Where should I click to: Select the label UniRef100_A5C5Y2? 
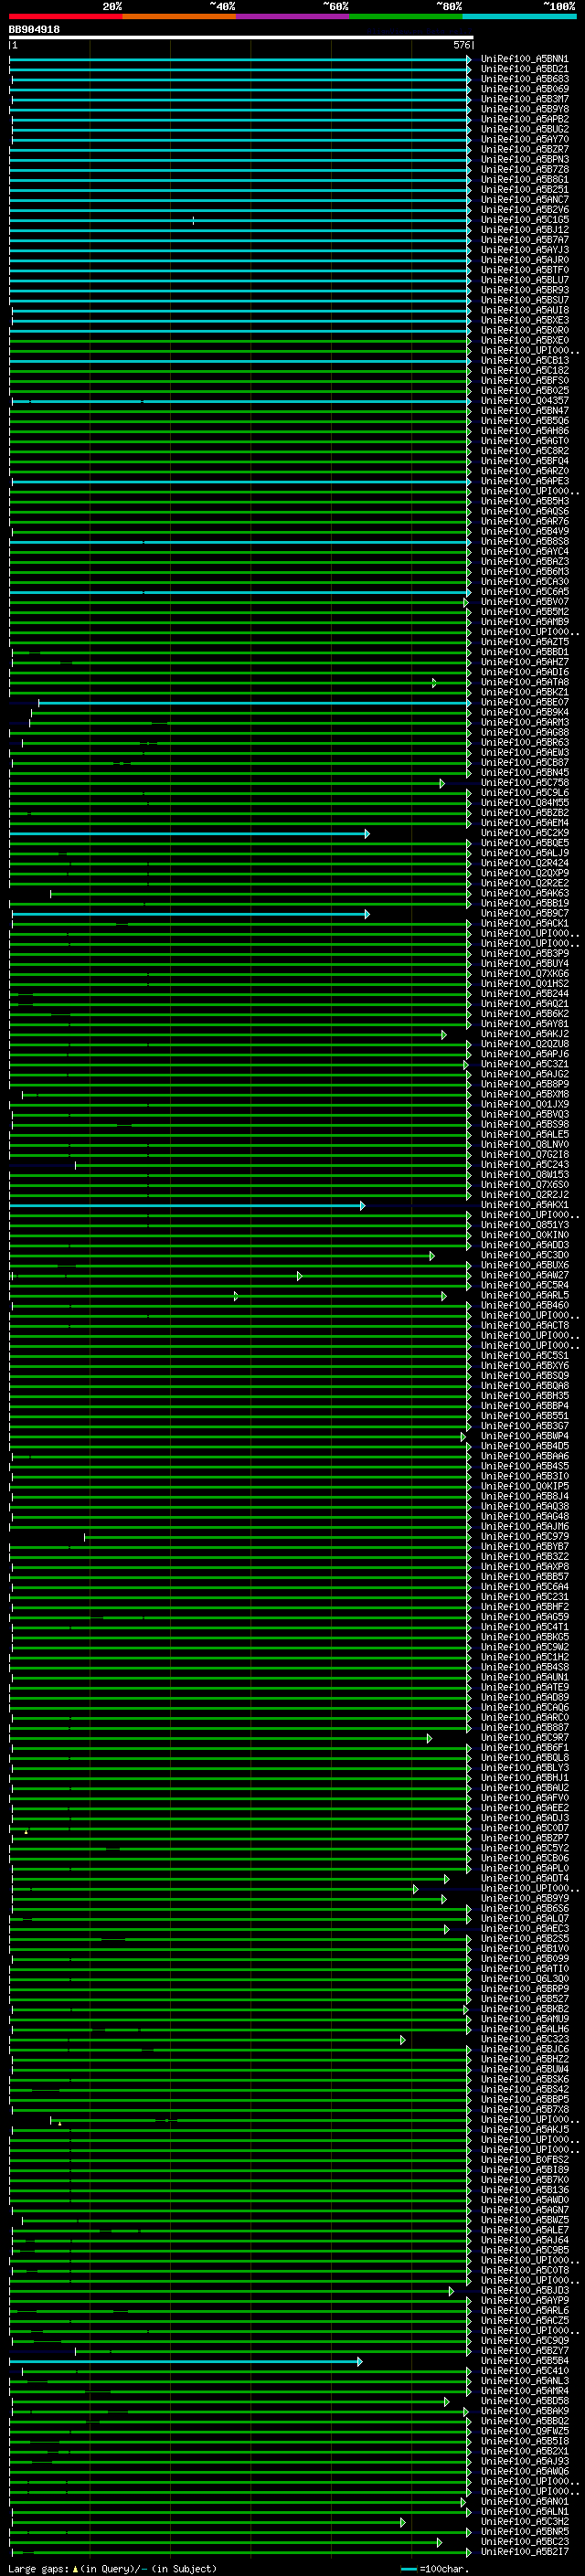pos(525,1848)
